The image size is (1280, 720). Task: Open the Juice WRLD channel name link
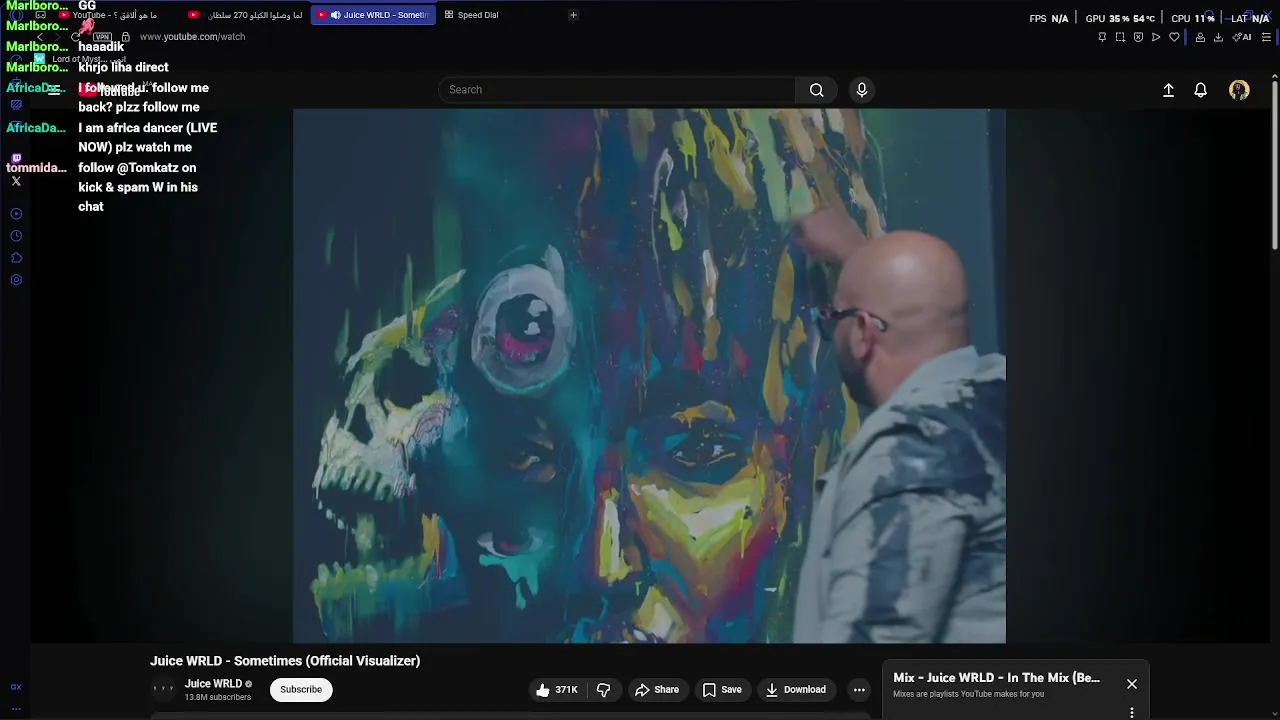[213, 684]
